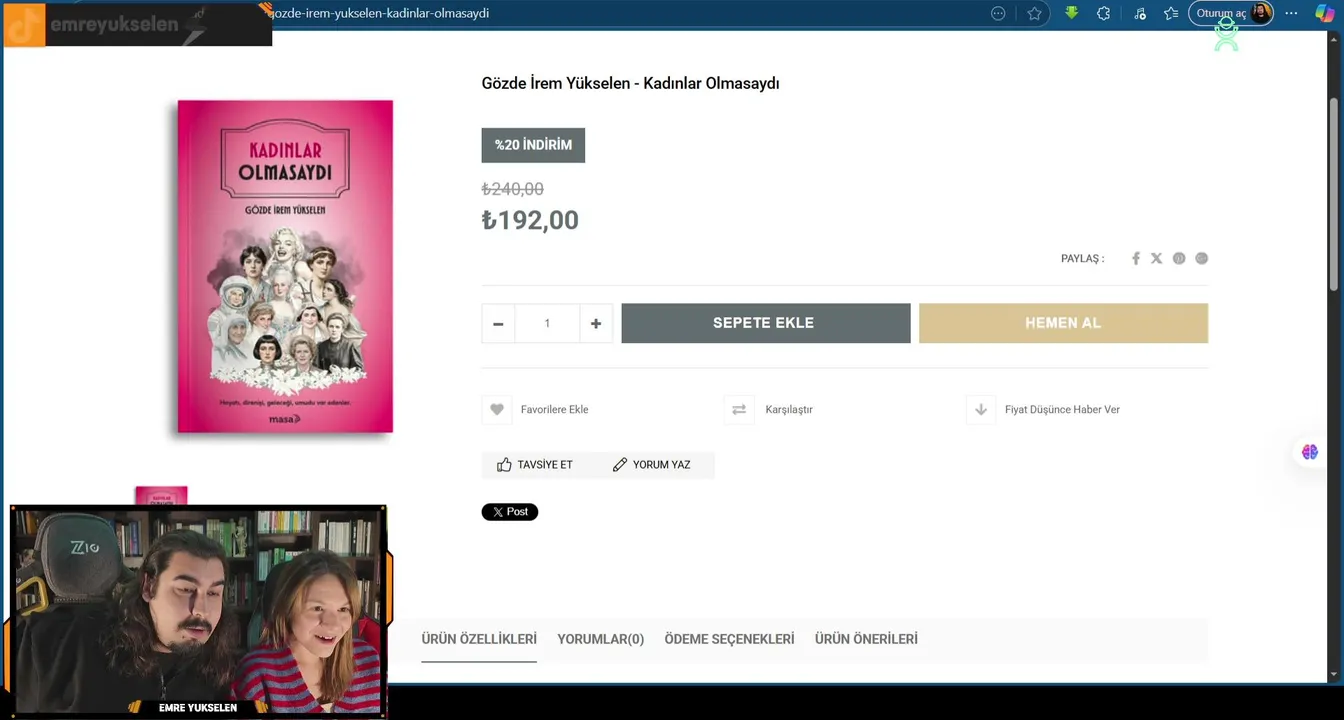The image size is (1344, 720).
Task: Click the PAYLAŞ label
Action: (x=1082, y=258)
